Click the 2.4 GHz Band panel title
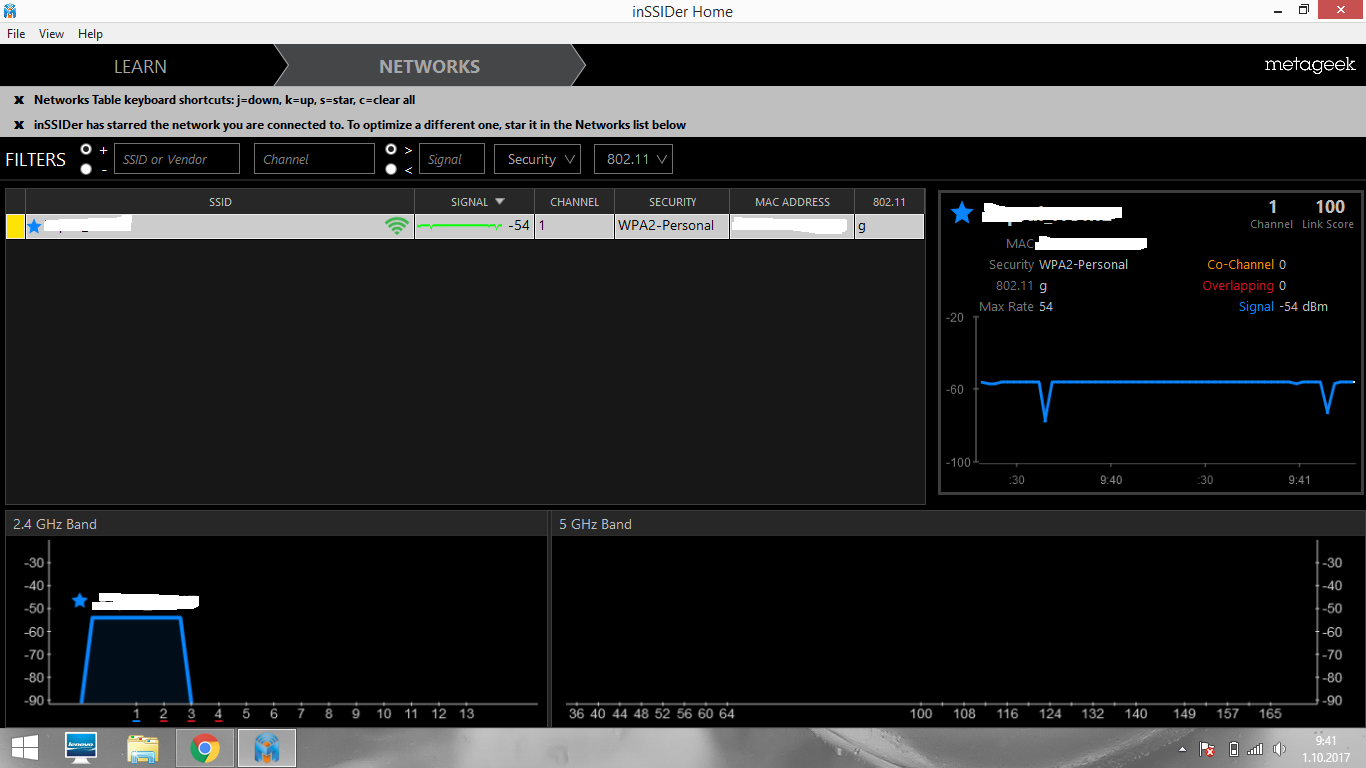The width and height of the screenshot is (1366, 768). coord(55,524)
